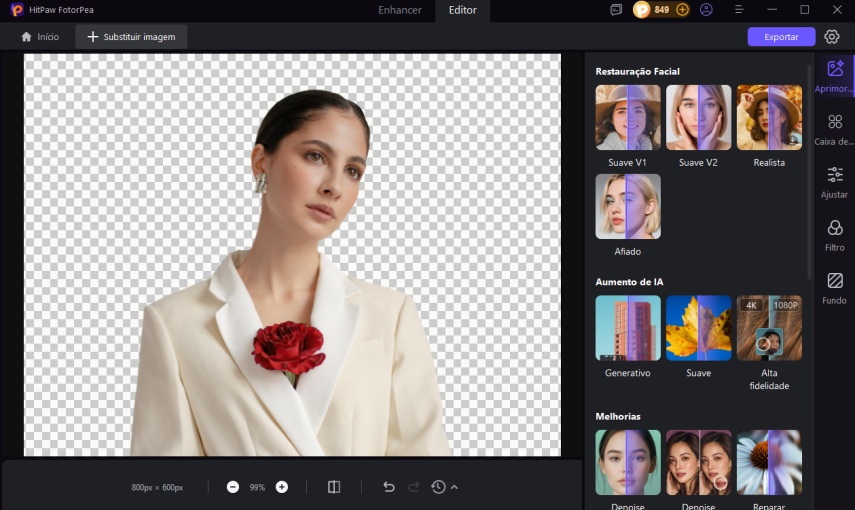Image resolution: width=855 pixels, height=510 pixels.
Task: Click the Exportar button
Action: [x=781, y=37]
